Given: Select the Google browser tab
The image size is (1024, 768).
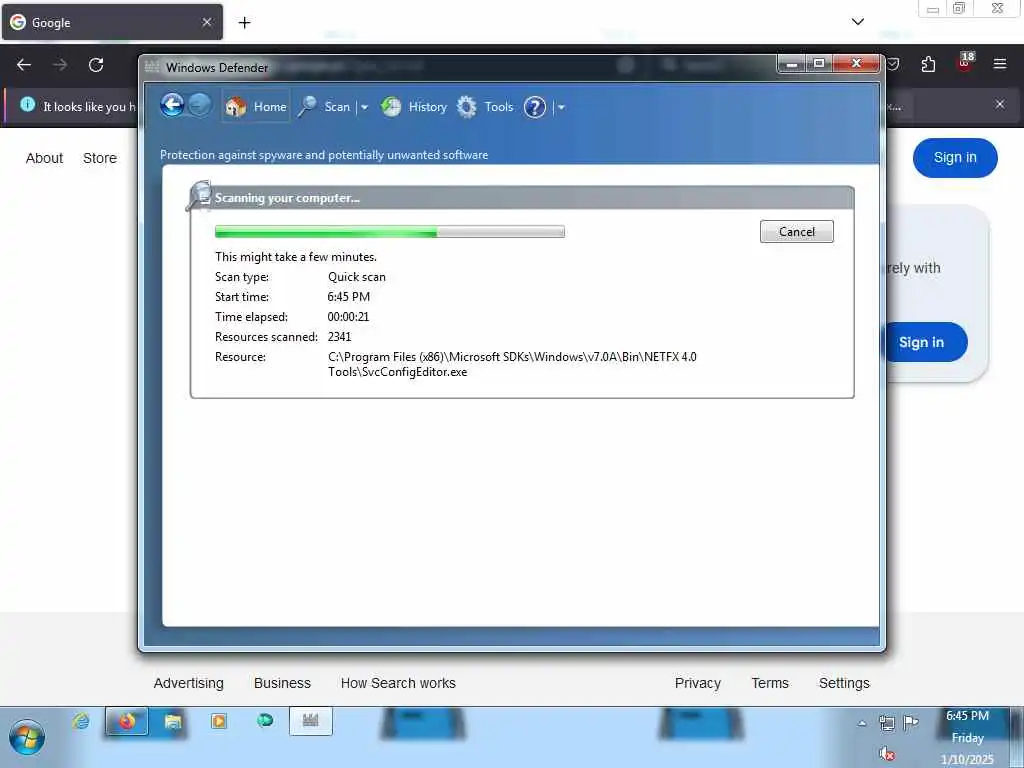Looking at the screenshot, I should point(112,22).
